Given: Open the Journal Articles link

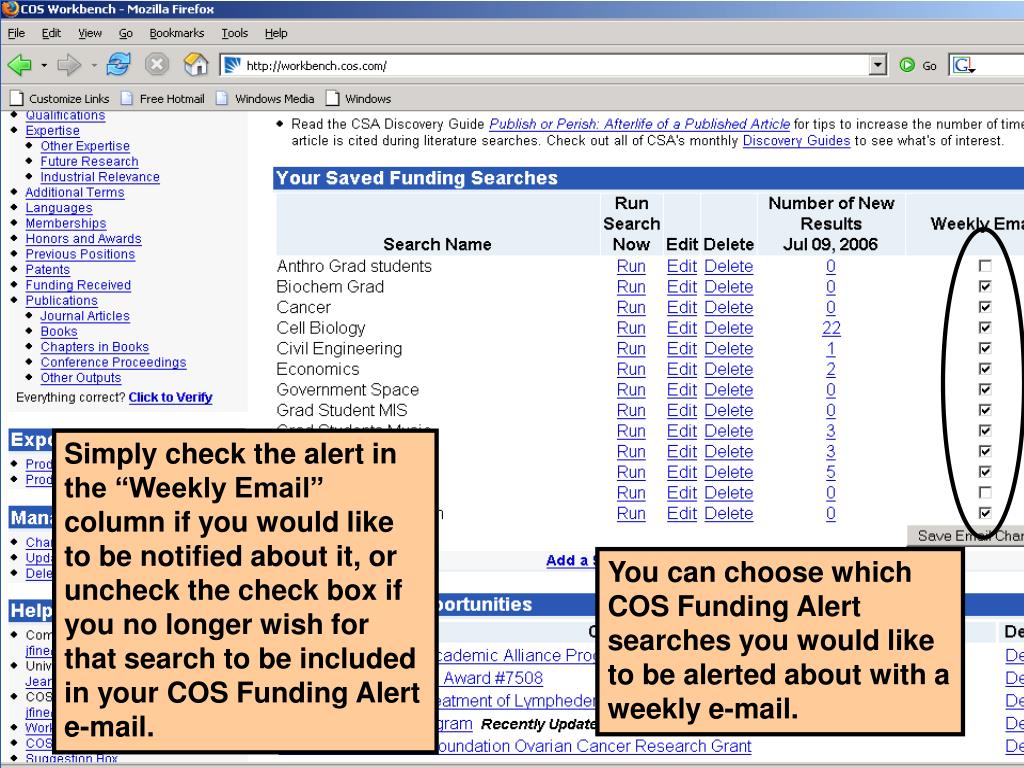Looking at the screenshot, I should (x=85, y=316).
